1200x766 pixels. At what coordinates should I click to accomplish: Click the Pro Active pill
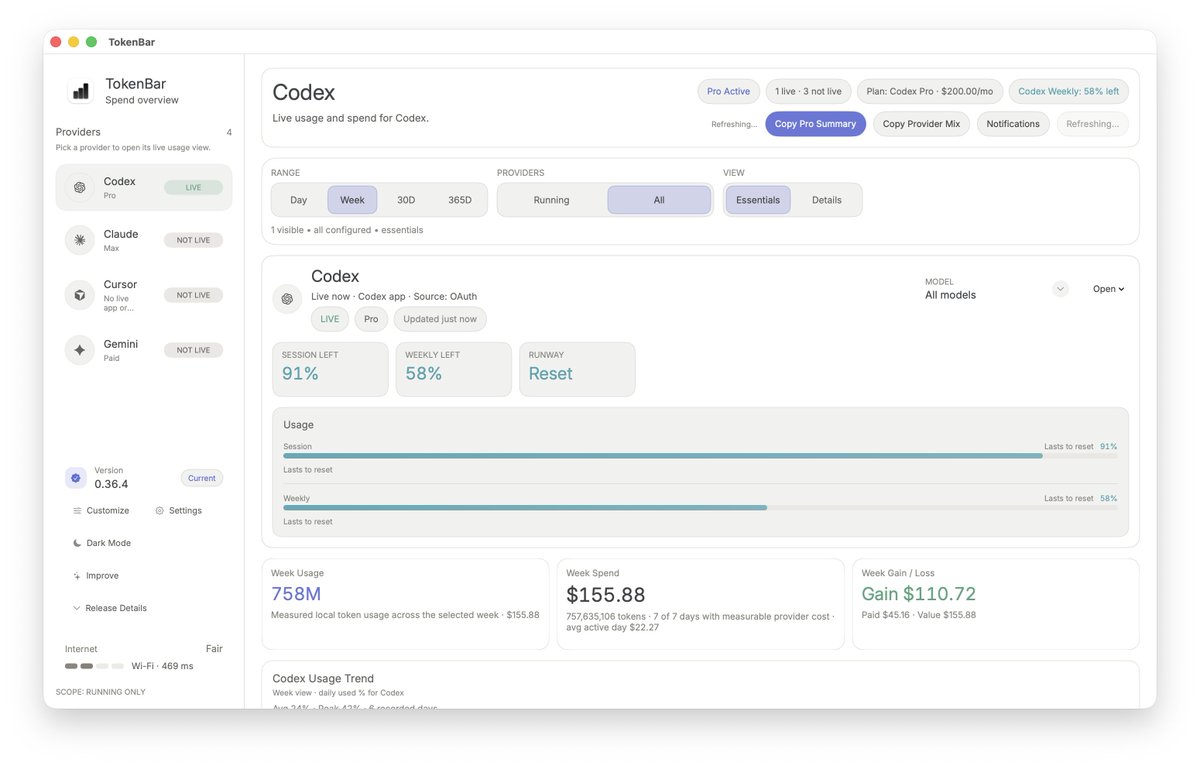pos(728,91)
